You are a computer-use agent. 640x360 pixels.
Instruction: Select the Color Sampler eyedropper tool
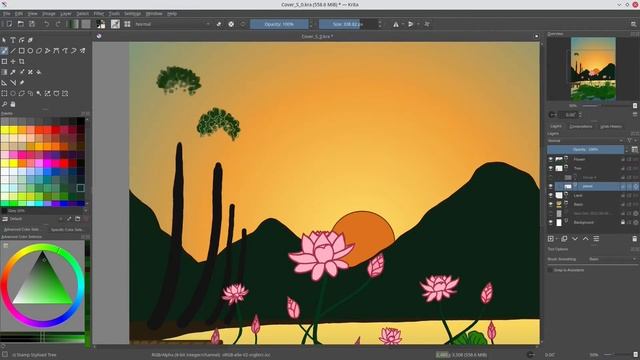coord(13,72)
